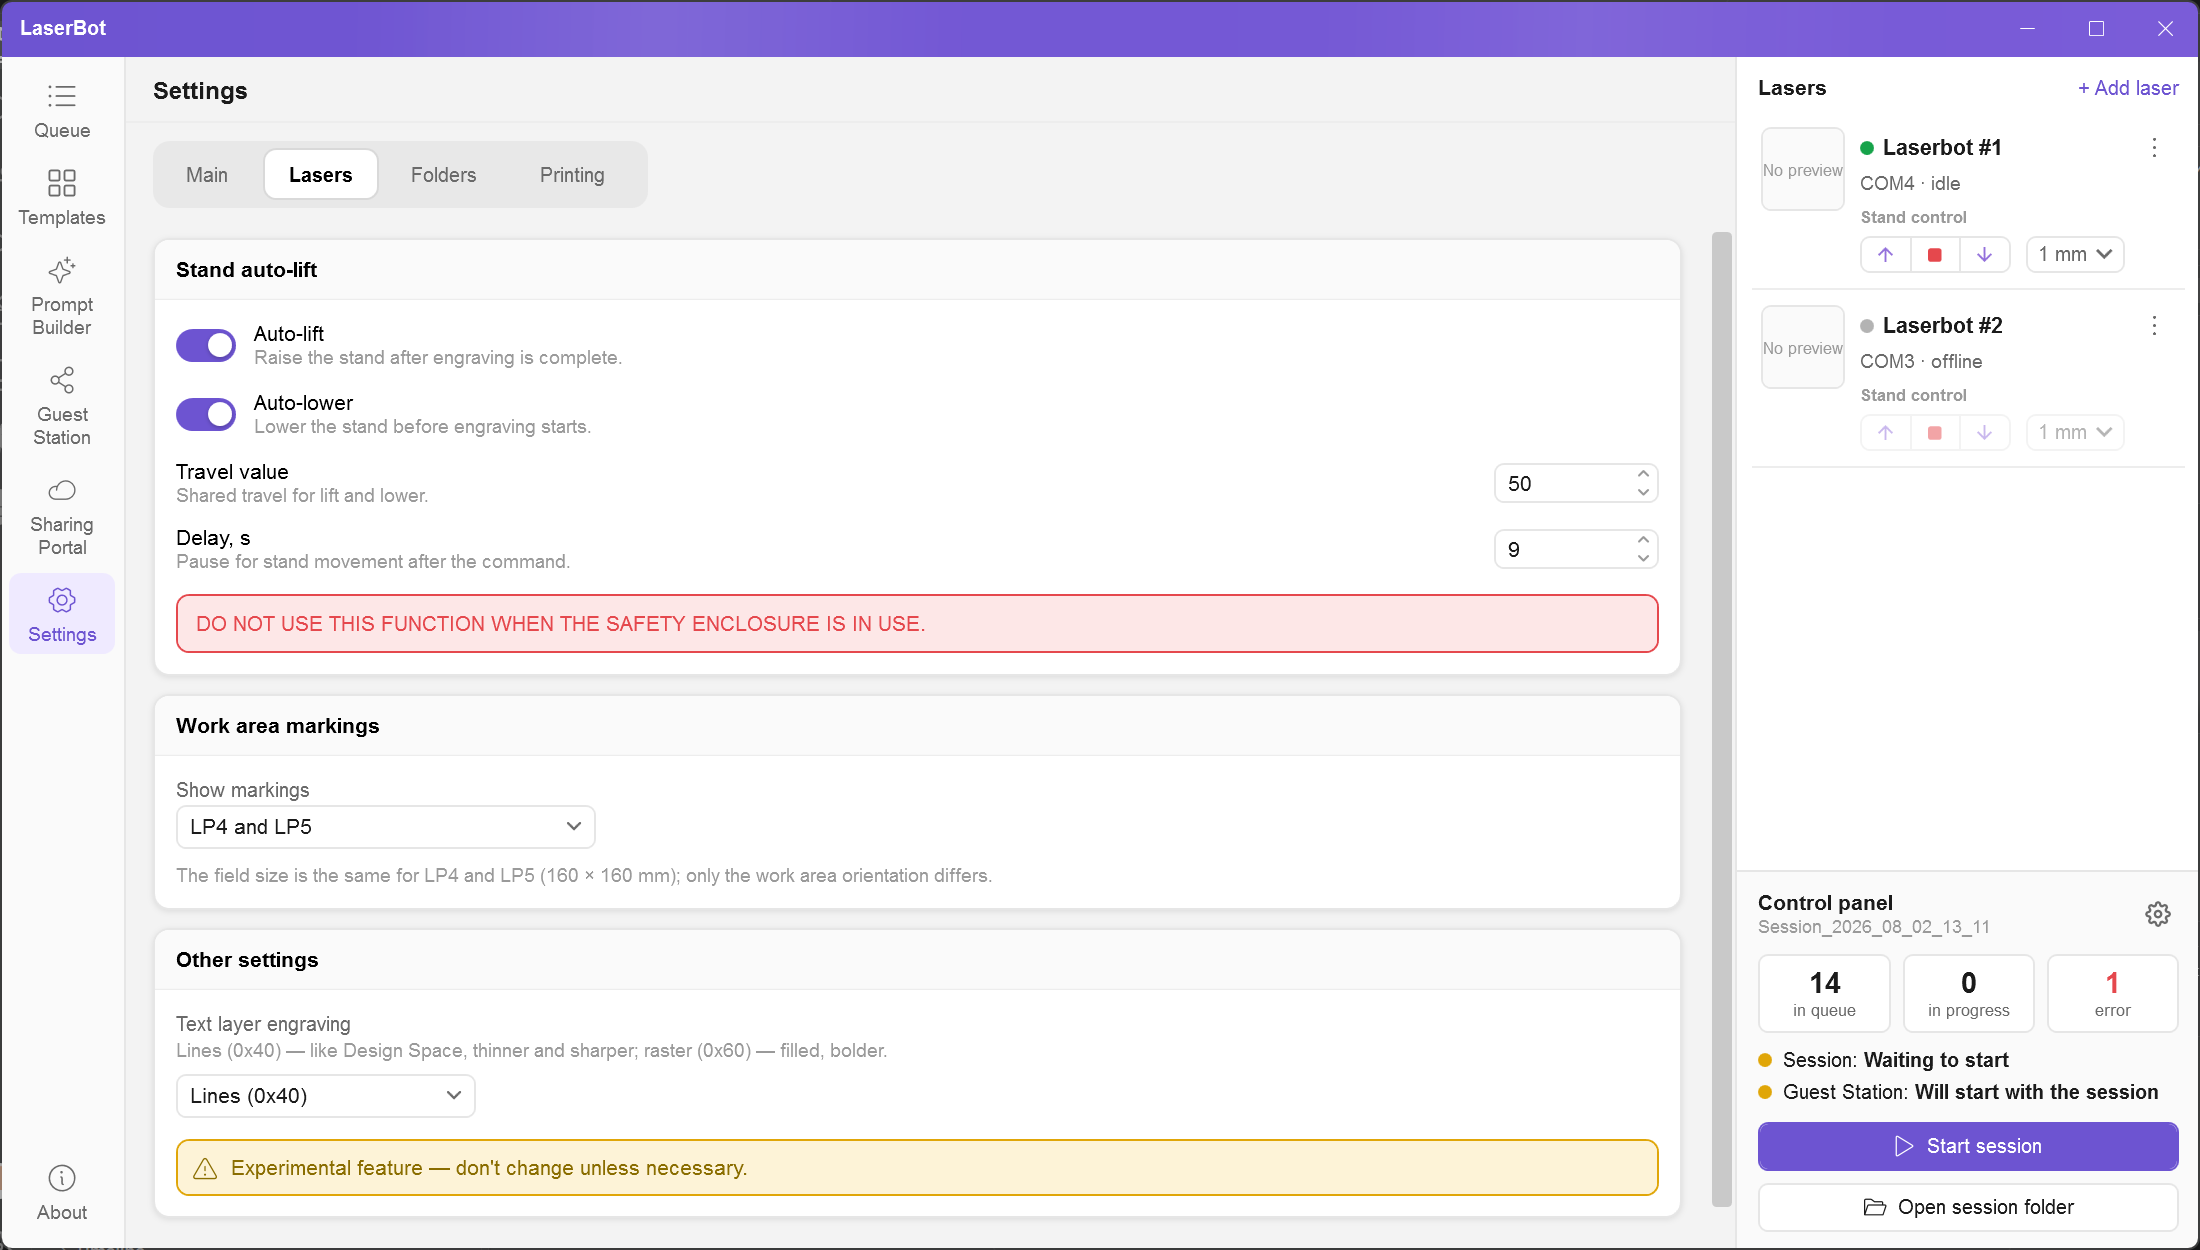Click the 1 error counter
The height and width of the screenshot is (1250, 2200).
click(x=2112, y=994)
